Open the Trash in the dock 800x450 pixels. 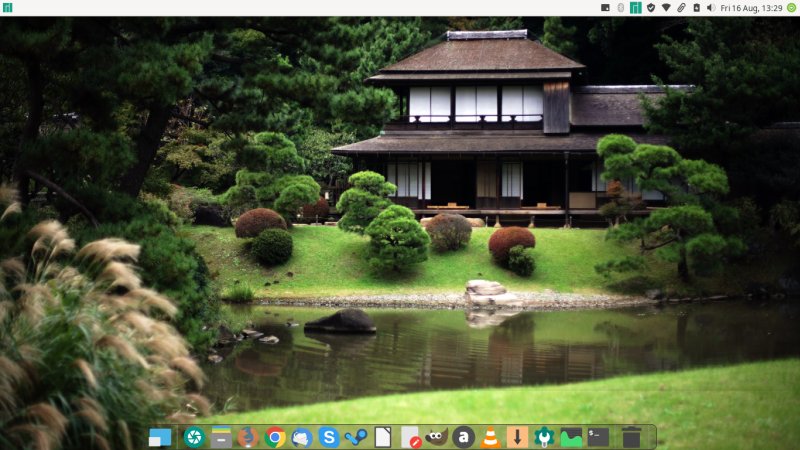coord(631,437)
